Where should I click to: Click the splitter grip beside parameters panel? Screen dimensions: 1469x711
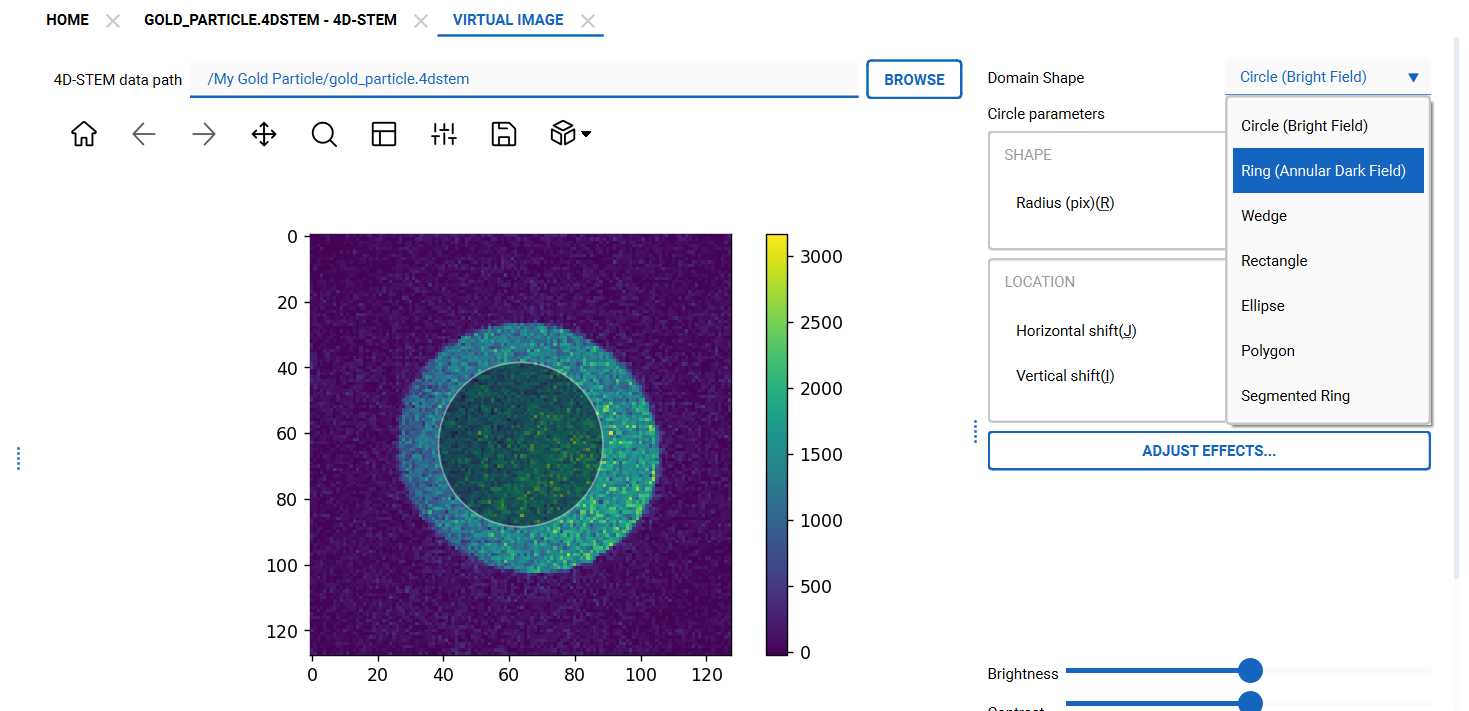976,431
